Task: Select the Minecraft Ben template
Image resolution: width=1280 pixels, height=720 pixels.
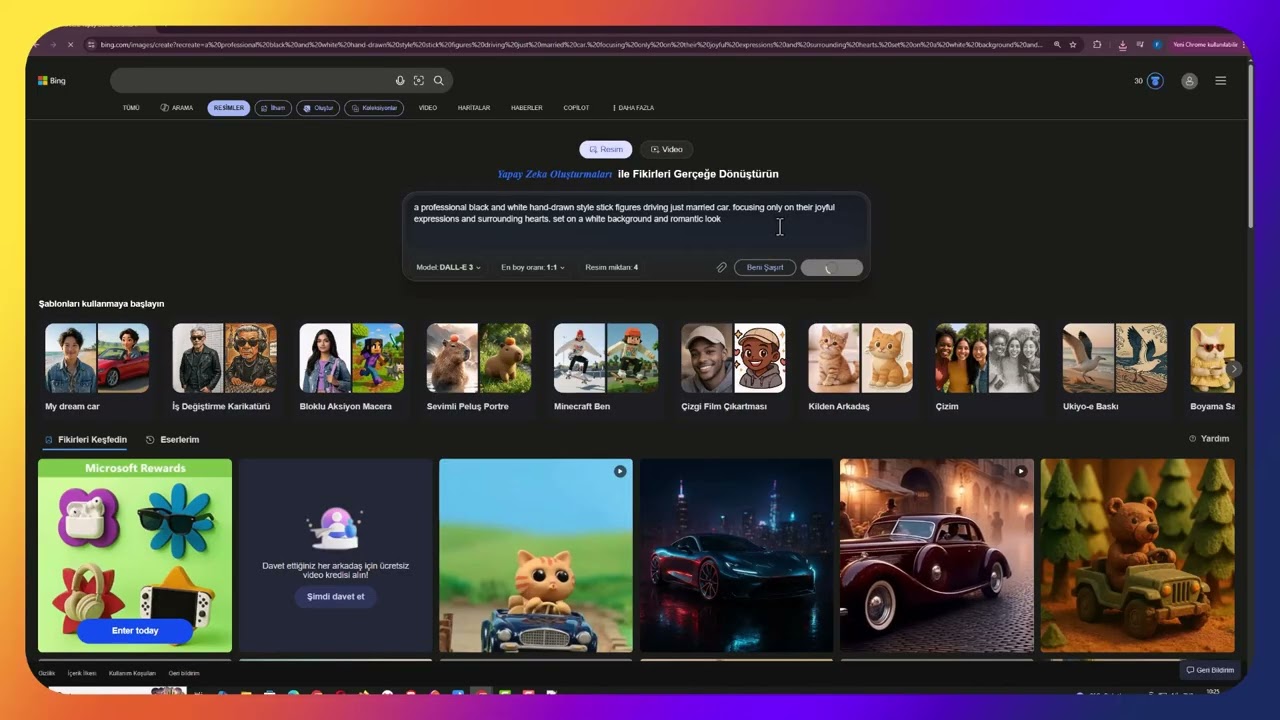Action: (x=606, y=367)
